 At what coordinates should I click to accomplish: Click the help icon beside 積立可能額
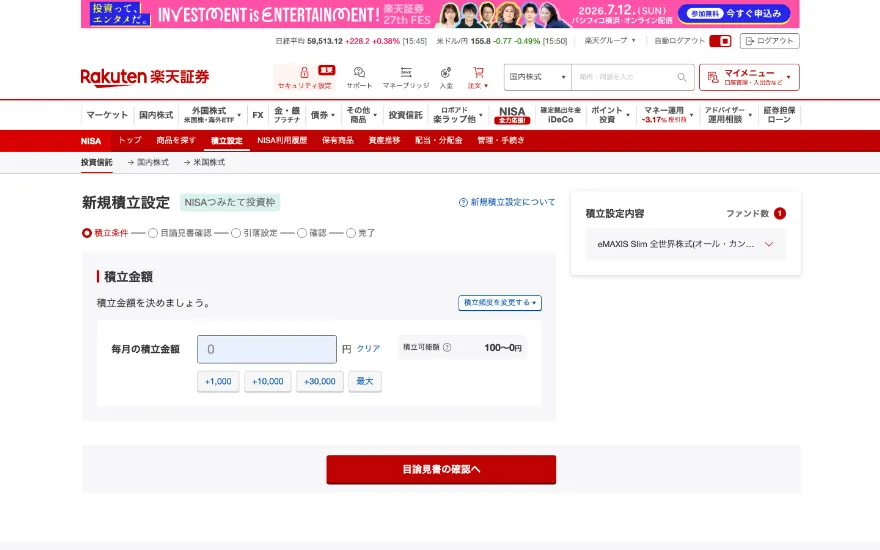(447, 347)
